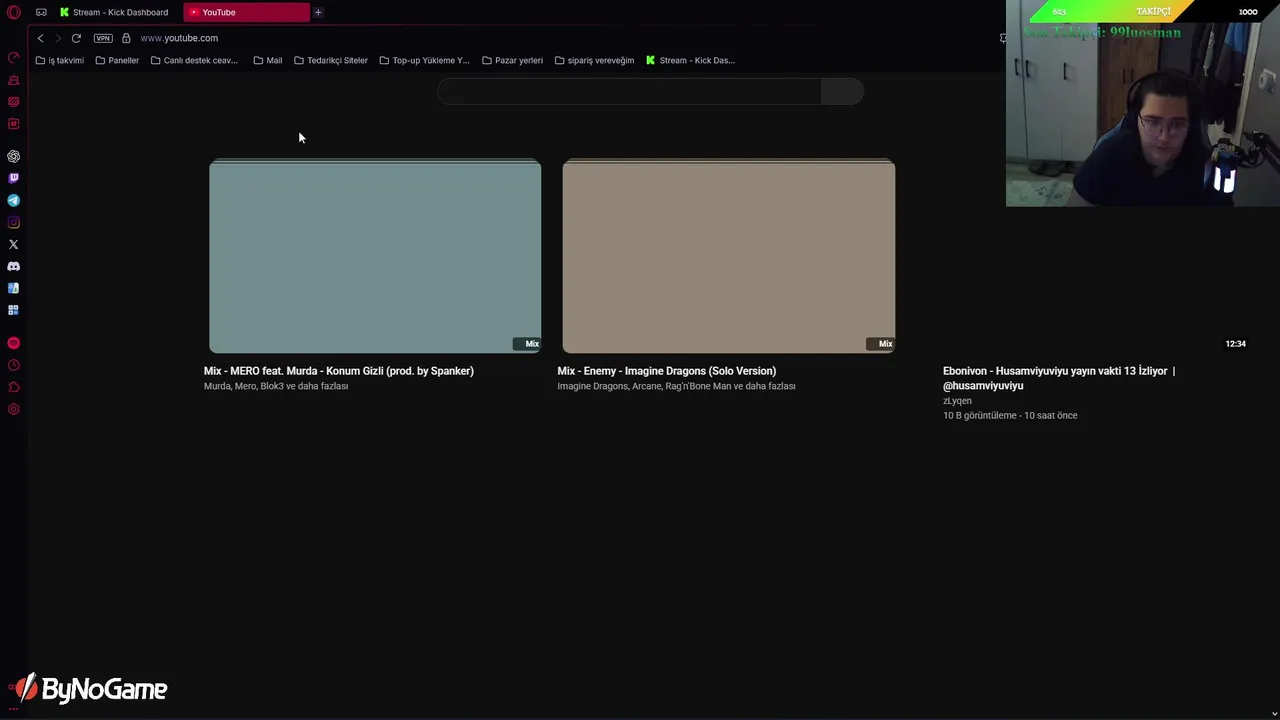
Task: Open Ebonivon - Husamviyuviyu video title
Action: [x=1059, y=378]
